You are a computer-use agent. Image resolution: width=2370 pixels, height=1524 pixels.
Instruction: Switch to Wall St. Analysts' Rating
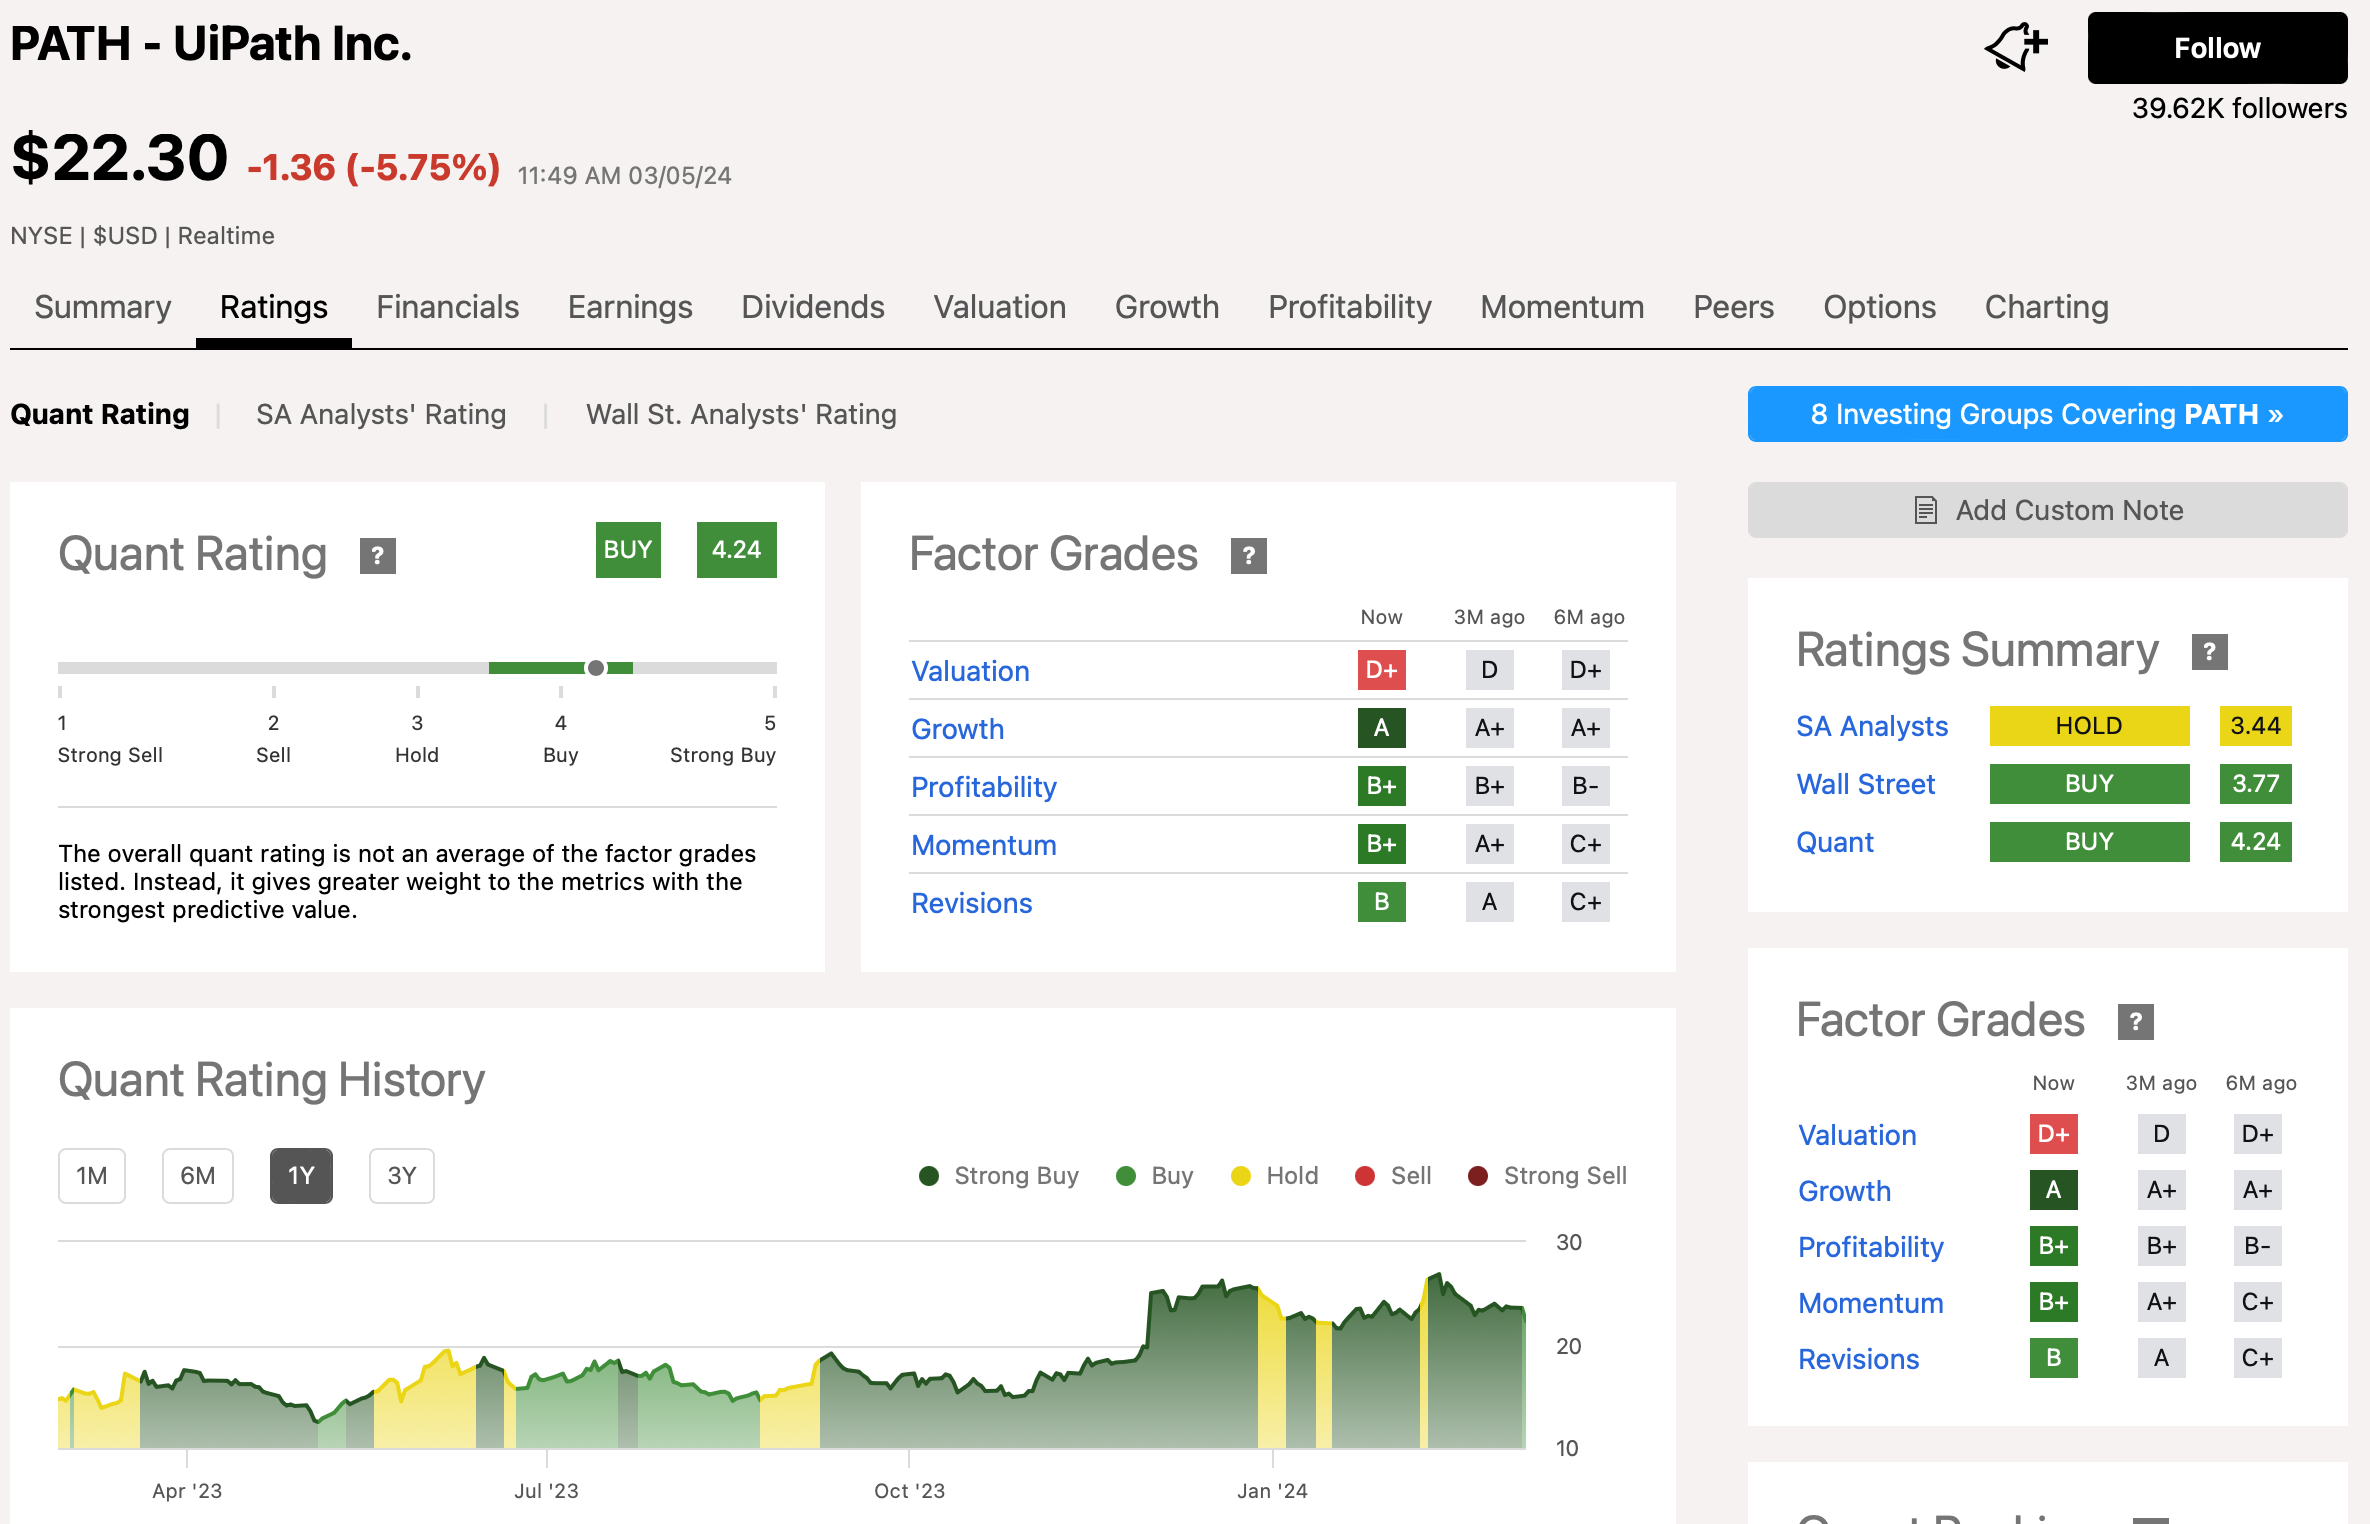pyautogui.click(x=741, y=414)
